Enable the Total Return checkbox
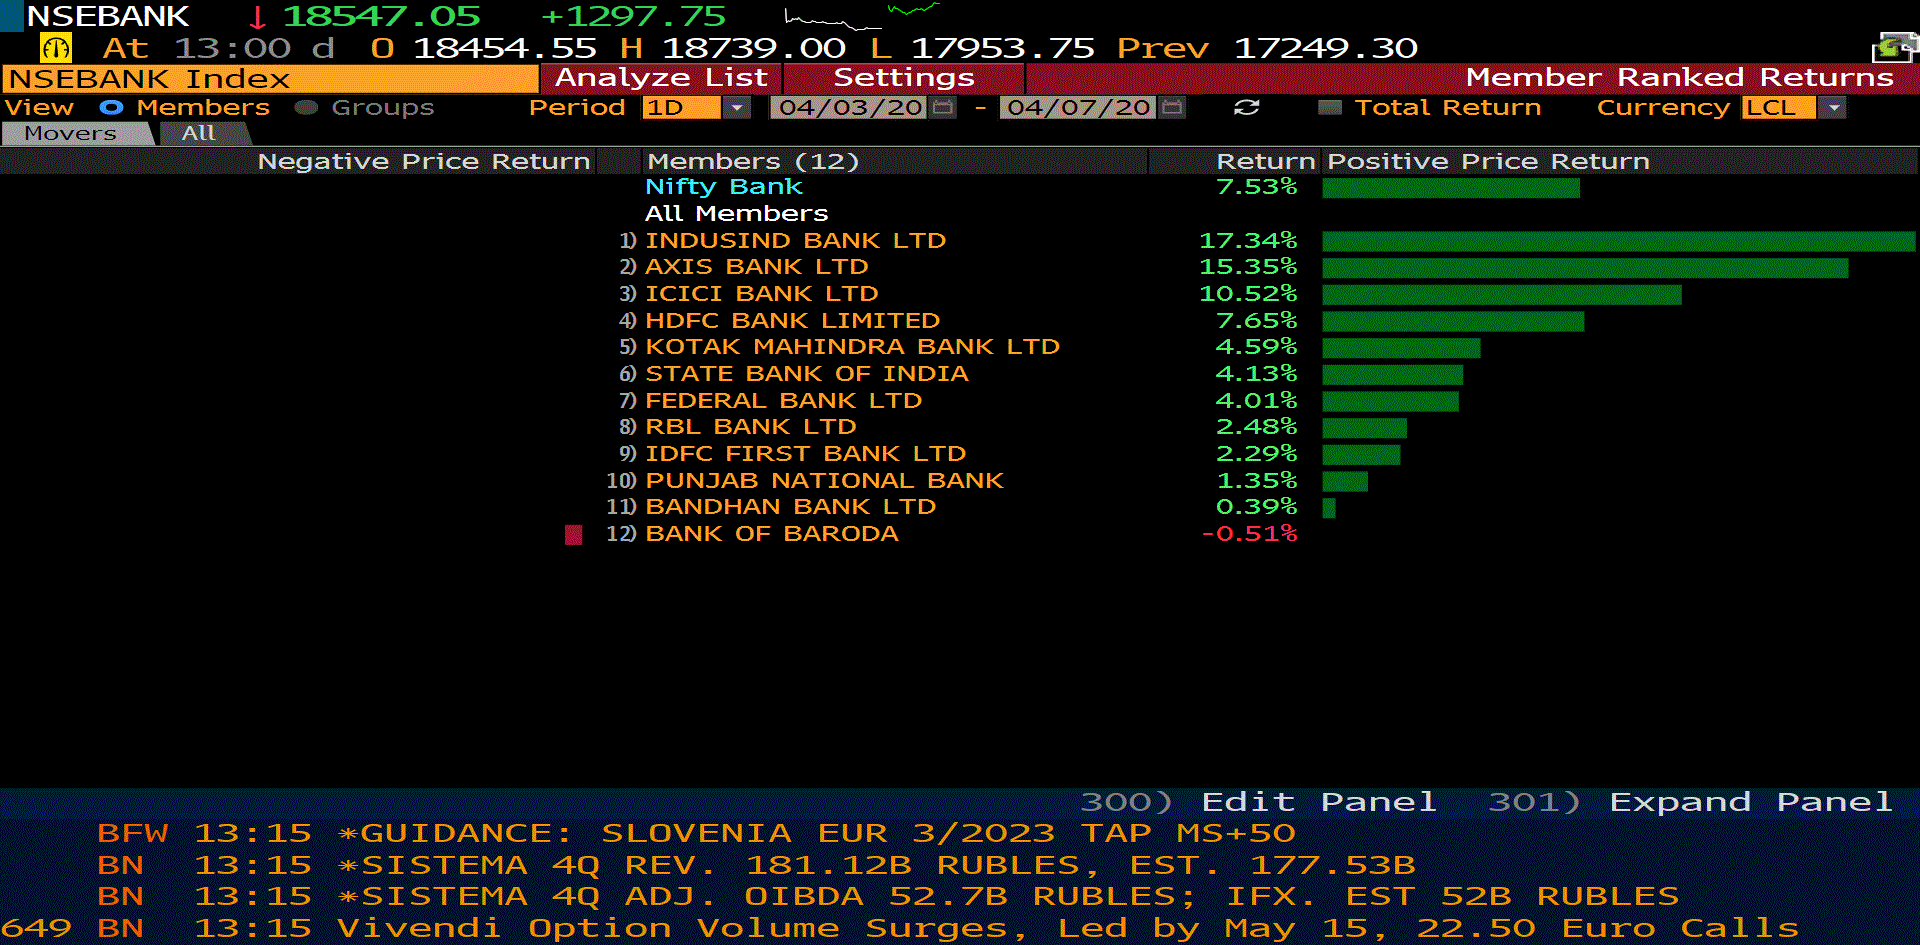Viewport: 1920px width, 945px height. pos(1329,107)
